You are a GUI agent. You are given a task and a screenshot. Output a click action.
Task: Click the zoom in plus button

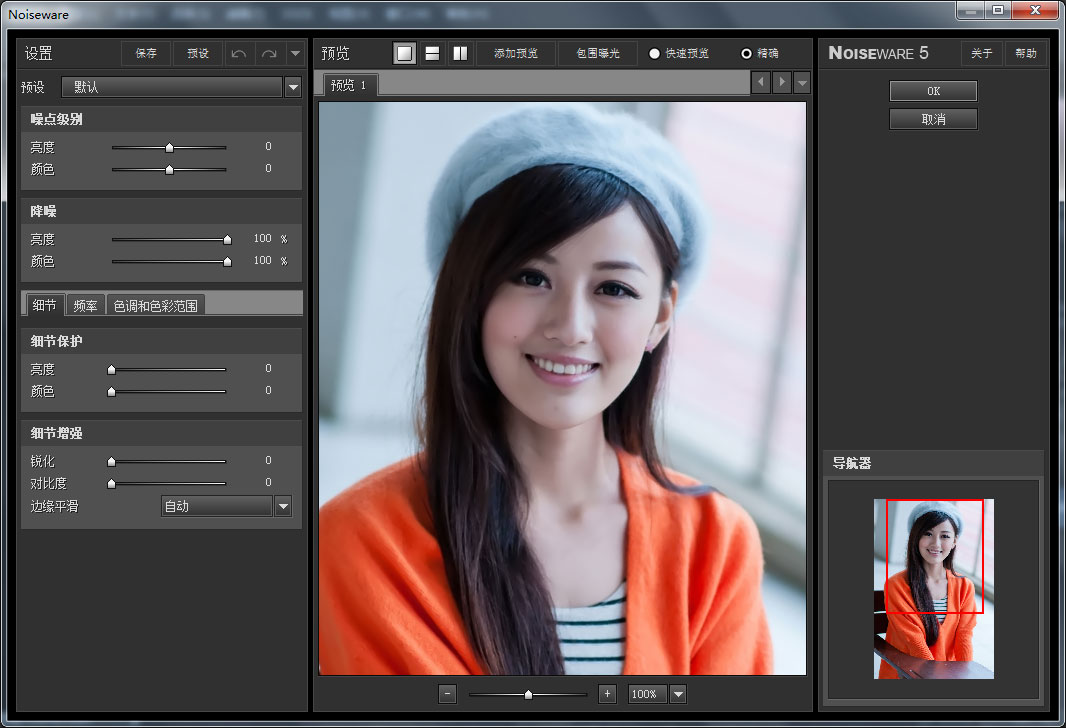[607, 694]
